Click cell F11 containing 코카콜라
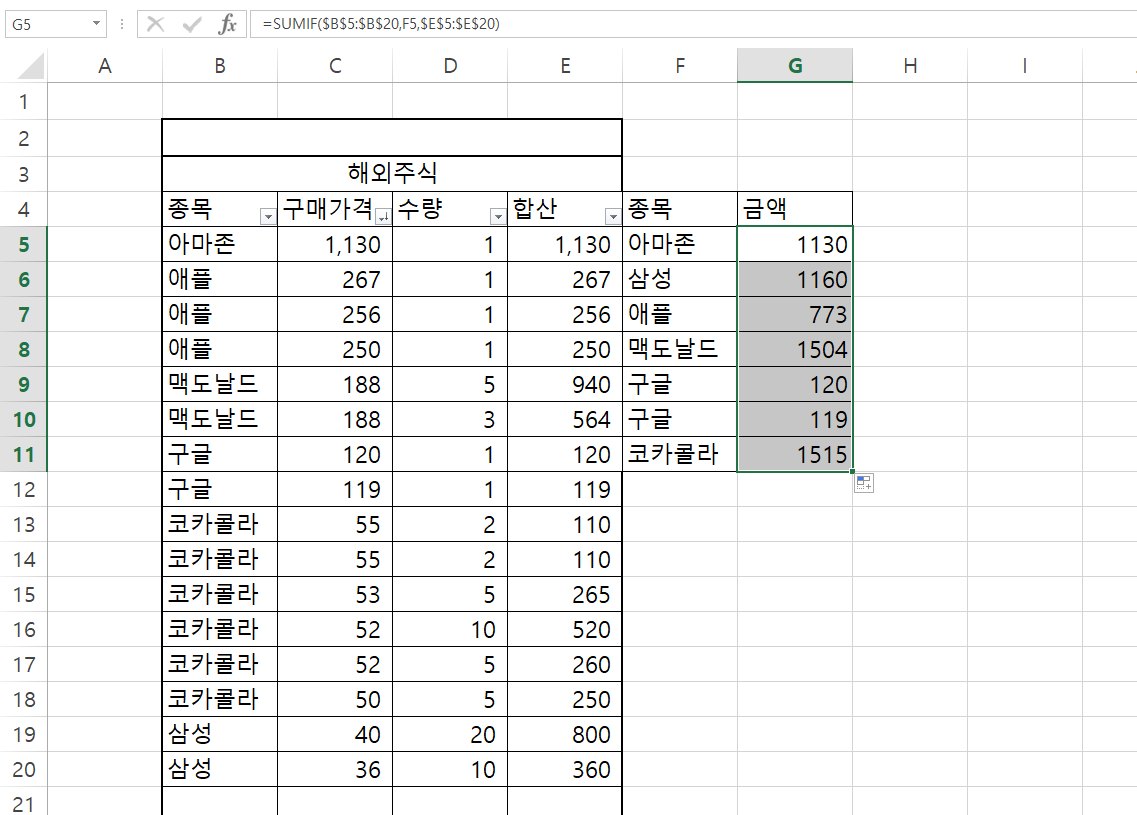The height and width of the screenshot is (815, 1137). coord(680,455)
